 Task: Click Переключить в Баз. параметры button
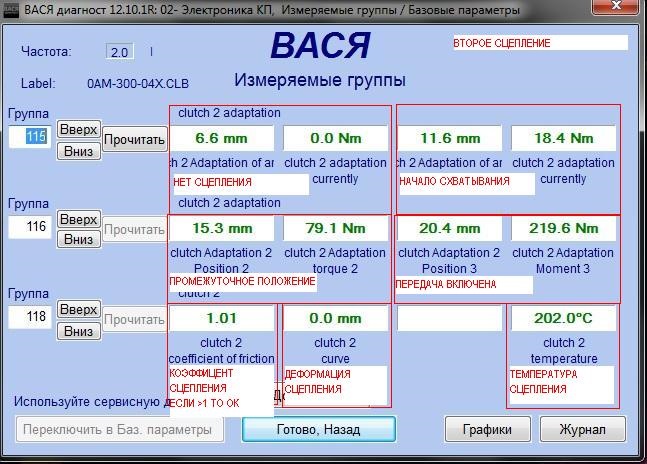(x=120, y=429)
